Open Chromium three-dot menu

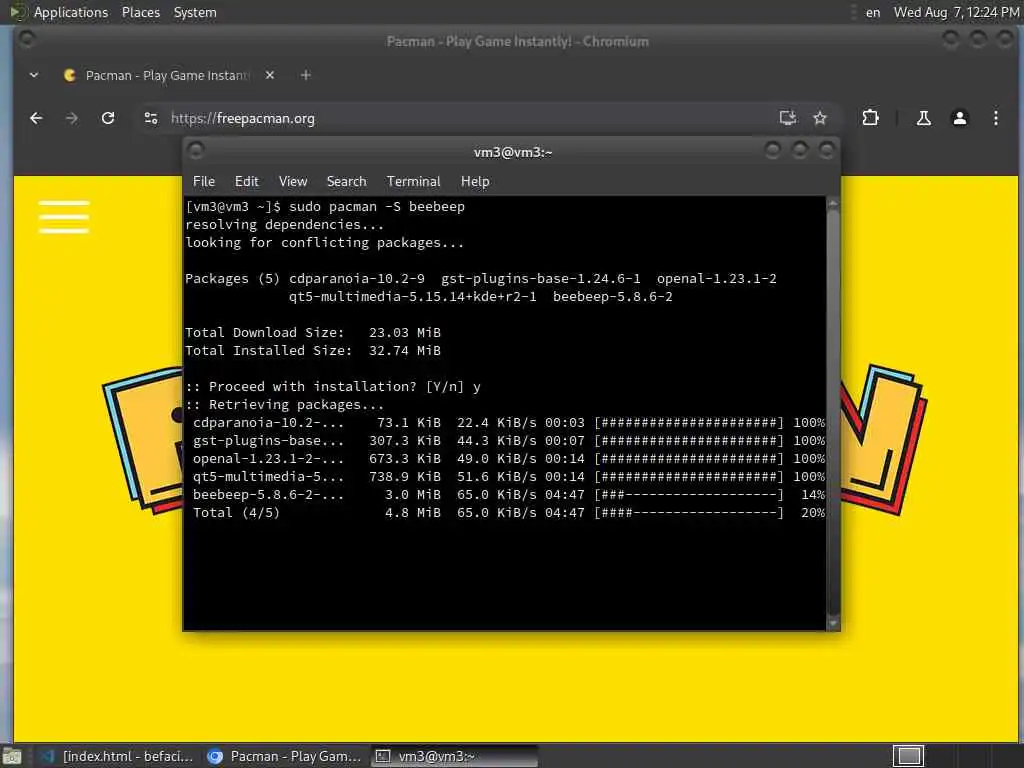pos(995,118)
